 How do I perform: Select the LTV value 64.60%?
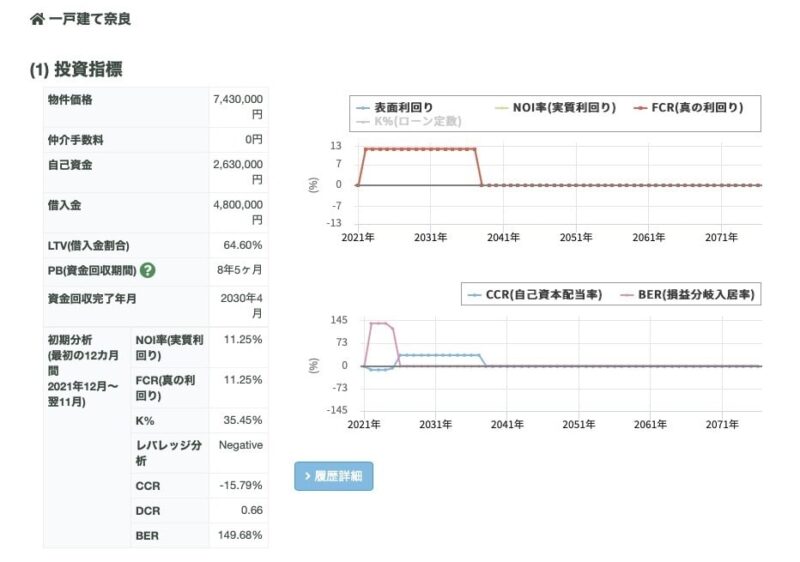click(243, 245)
